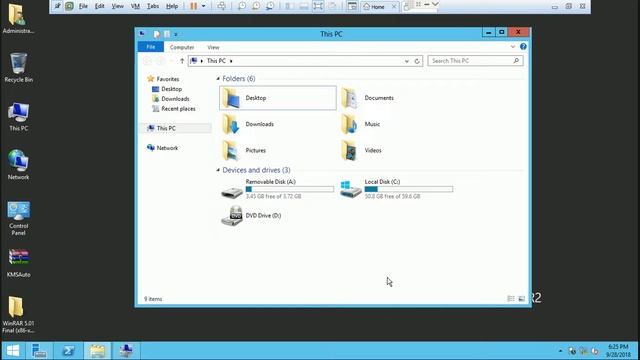Open the Windows Start button
The image size is (640, 360).
click(13, 351)
